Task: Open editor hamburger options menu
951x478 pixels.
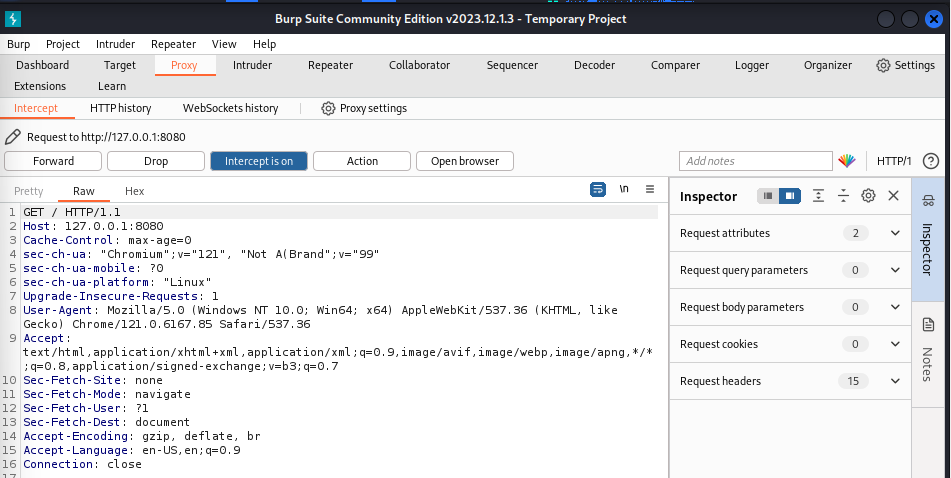Action: [650, 189]
